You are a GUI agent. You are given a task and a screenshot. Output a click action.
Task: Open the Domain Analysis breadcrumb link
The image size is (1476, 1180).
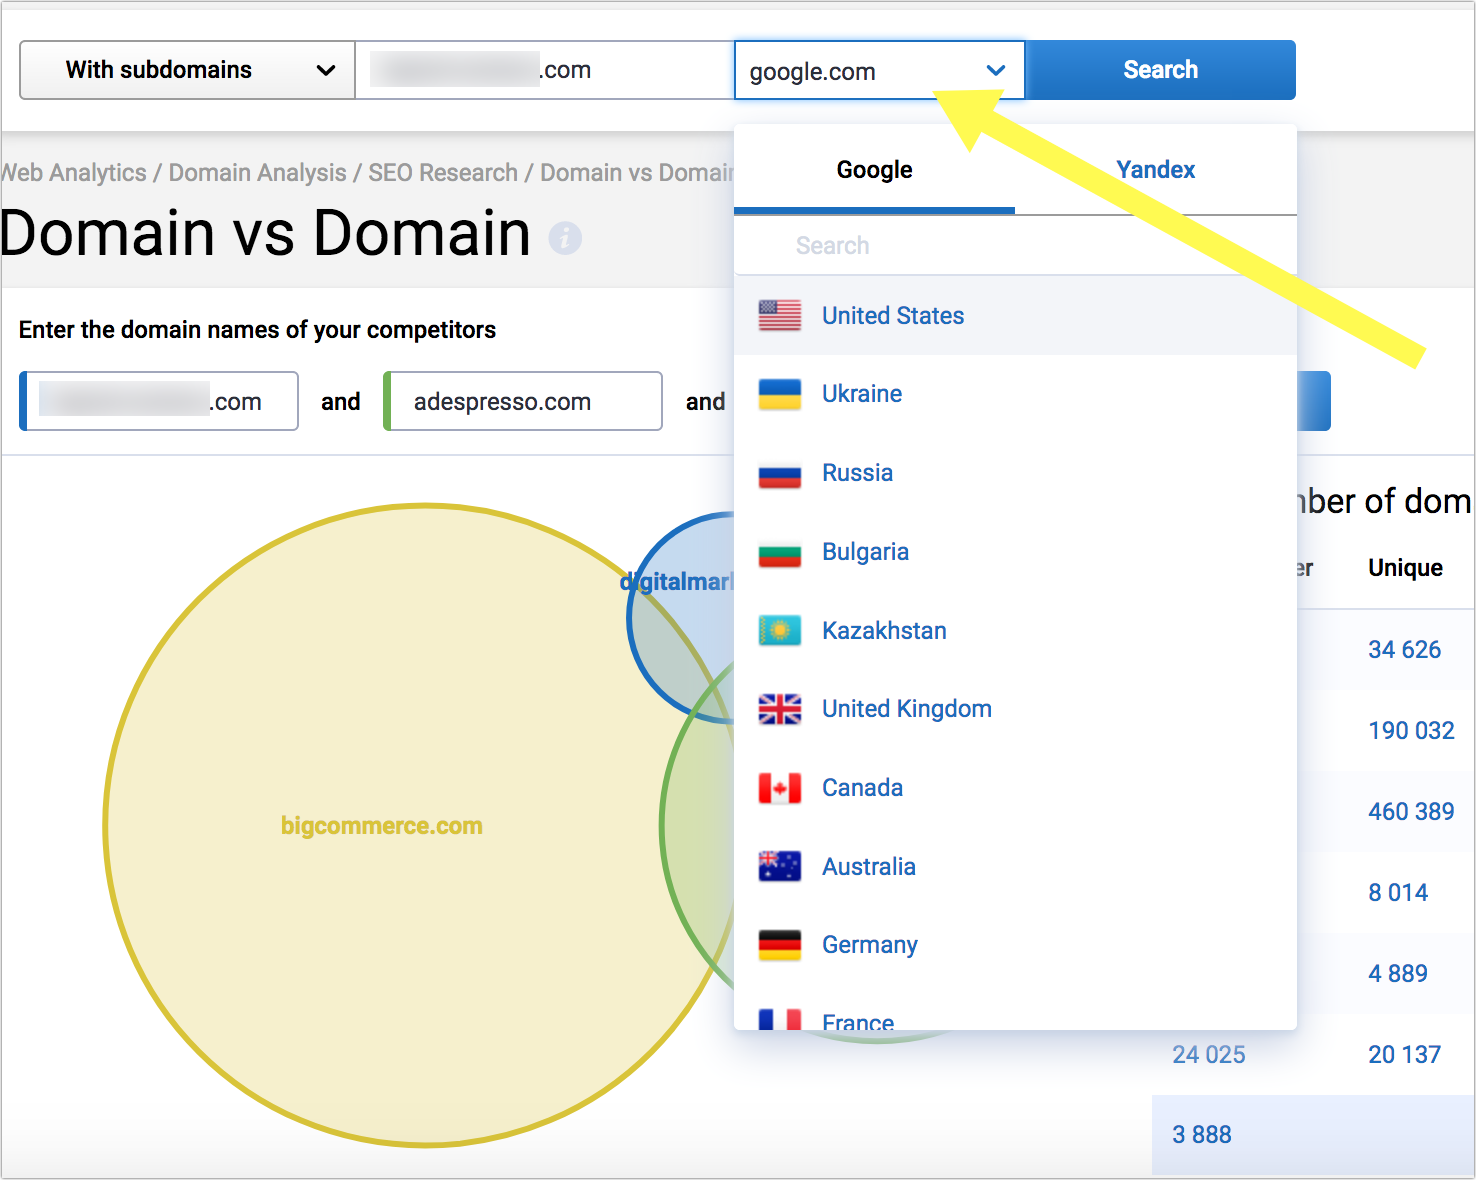pyautogui.click(x=256, y=172)
